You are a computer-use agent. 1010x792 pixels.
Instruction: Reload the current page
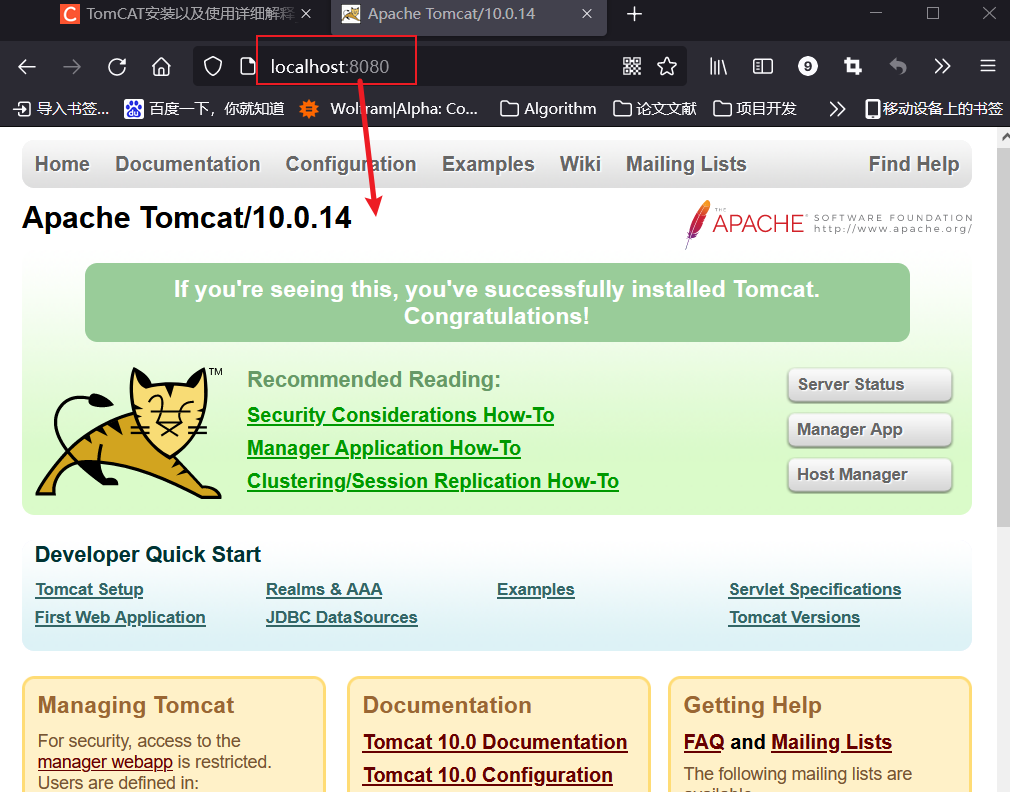(117, 66)
